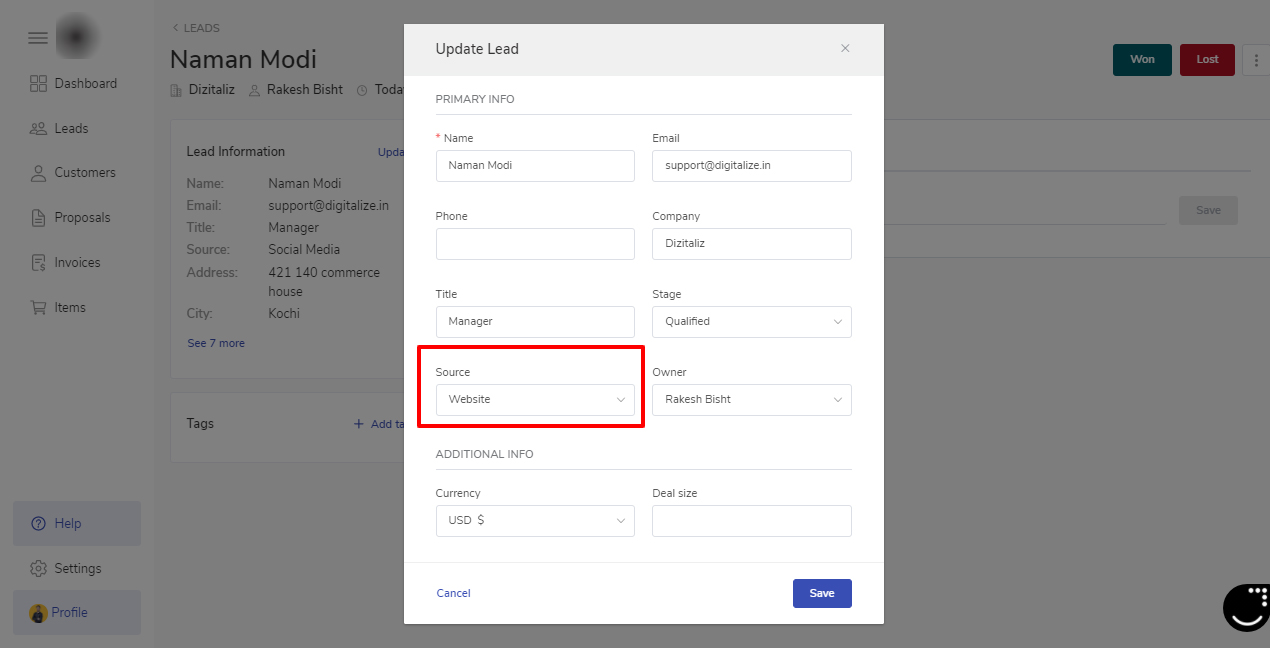Click the Cancel link
This screenshot has height=648, width=1270.
pyautogui.click(x=453, y=593)
